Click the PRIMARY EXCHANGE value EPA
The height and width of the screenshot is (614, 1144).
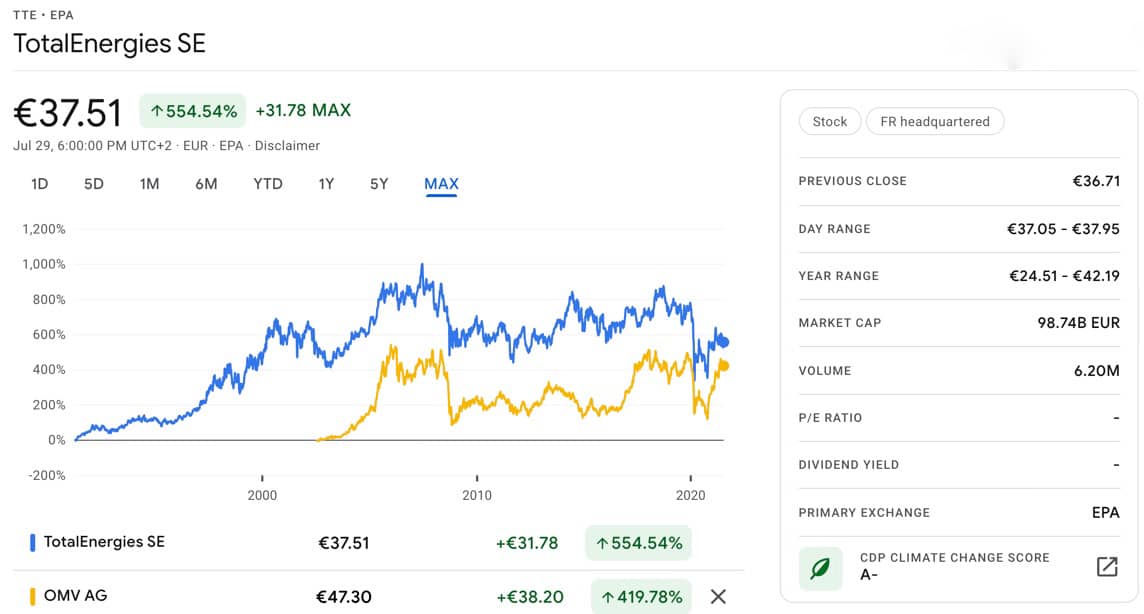click(1105, 513)
